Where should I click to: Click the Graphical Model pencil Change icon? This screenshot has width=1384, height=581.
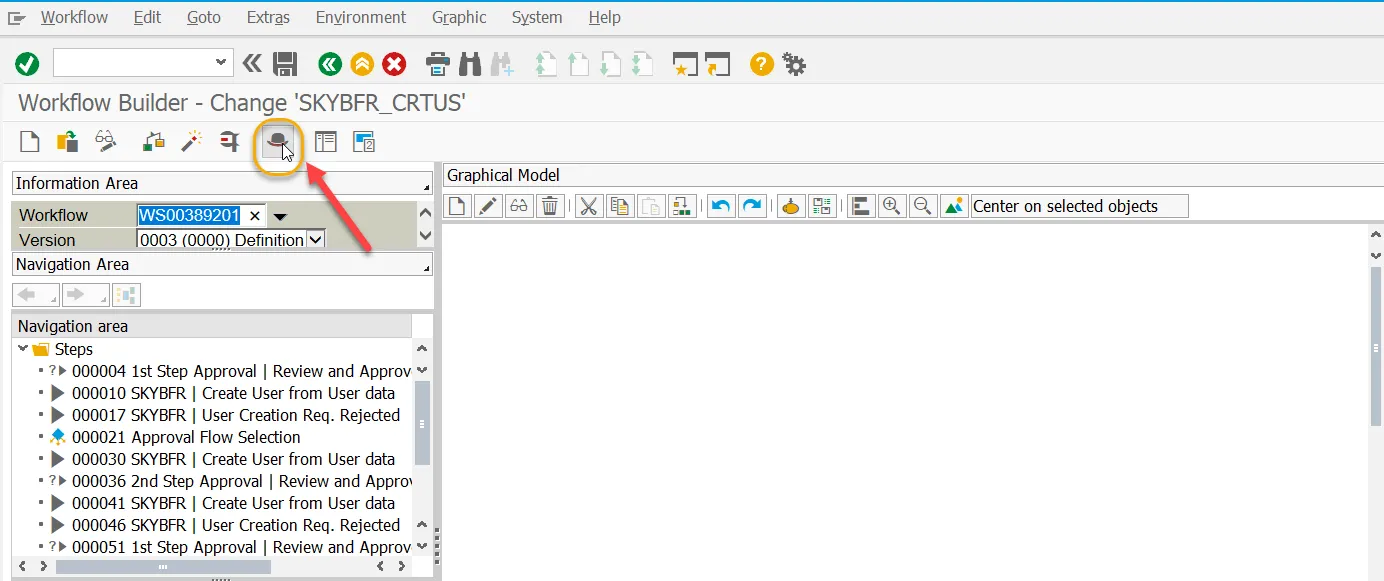[x=487, y=206]
